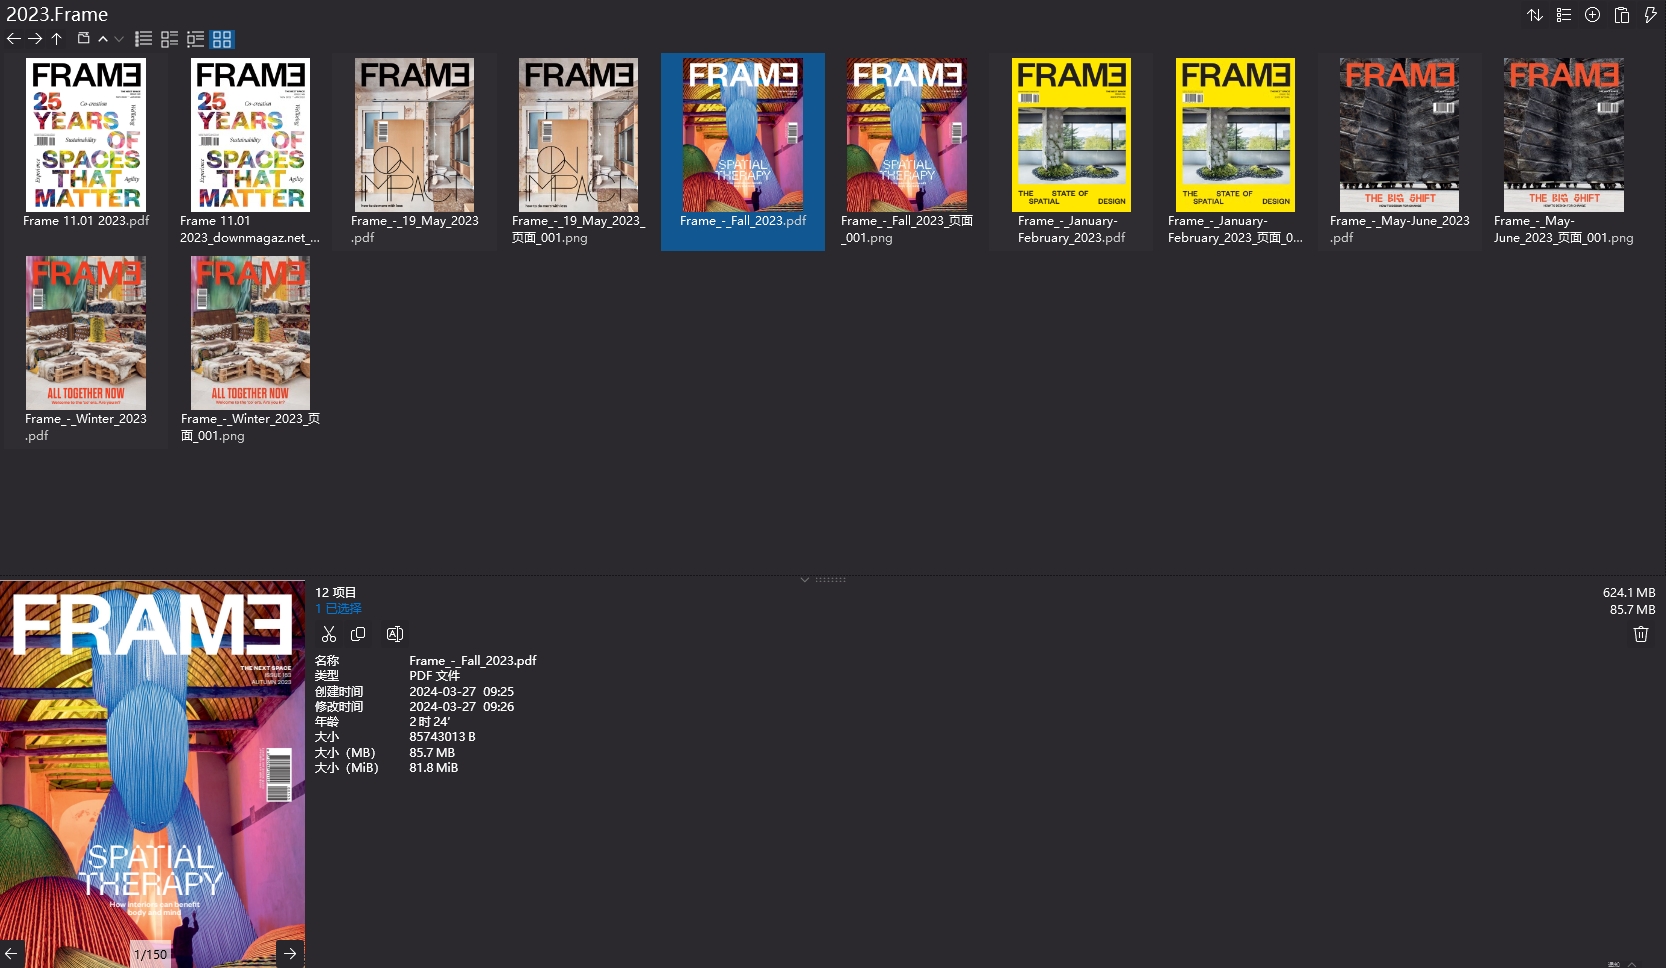Open the Rename tool for Frame_-_Fall_2023.pdf
1666x968 pixels.
pos(394,634)
